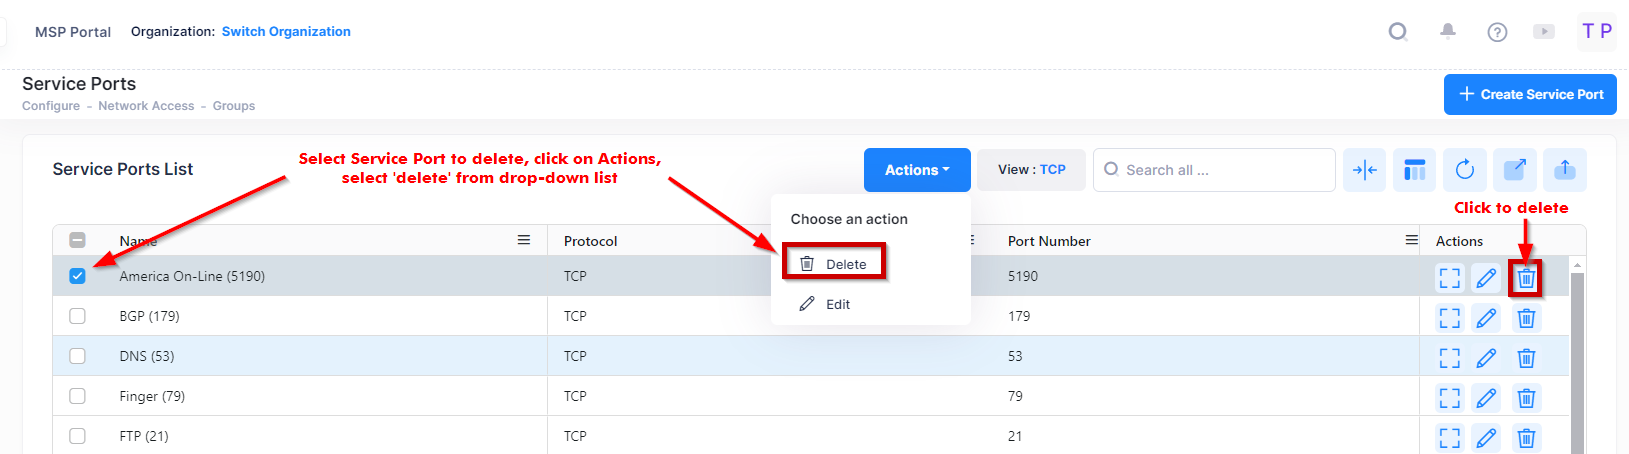This screenshot has width=1629, height=454.
Task: Open the Name column menu
Action: [x=523, y=240]
